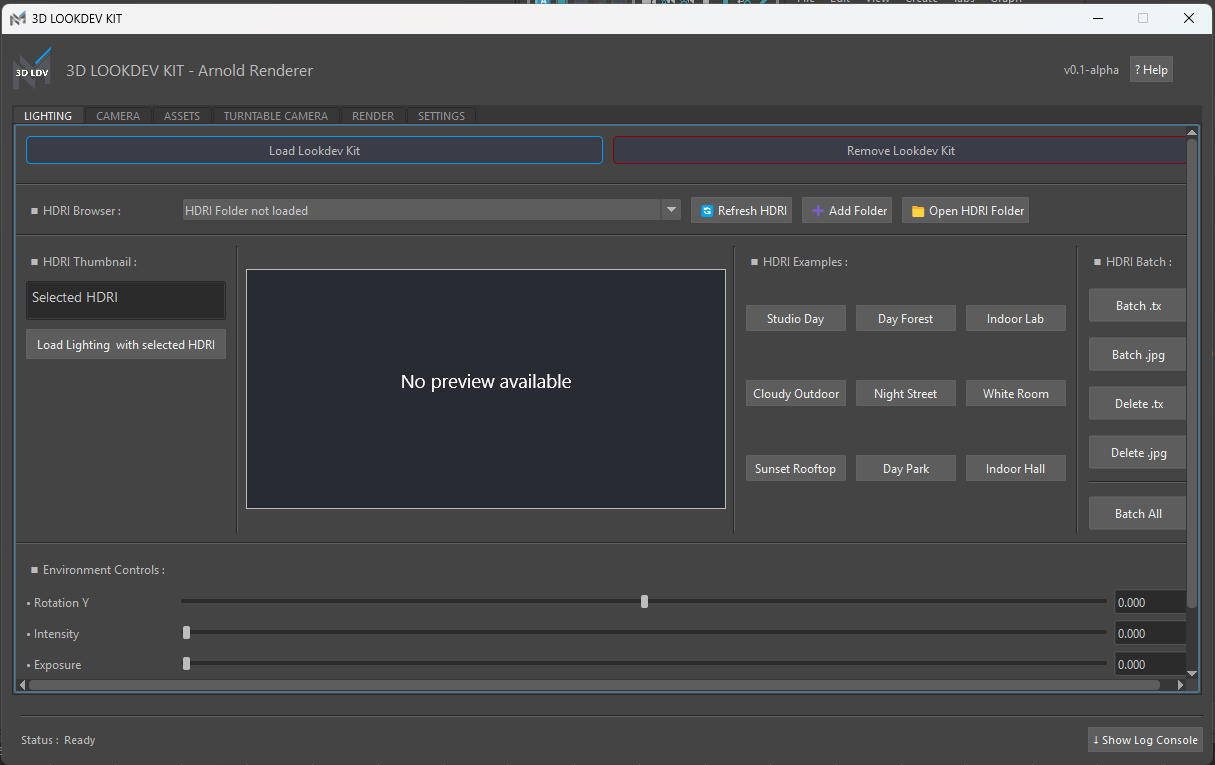The width and height of the screenshot is (1215, 765).
Task: Click the 'HDRI Examples :' heading
Action: click(x=805, y=262)
